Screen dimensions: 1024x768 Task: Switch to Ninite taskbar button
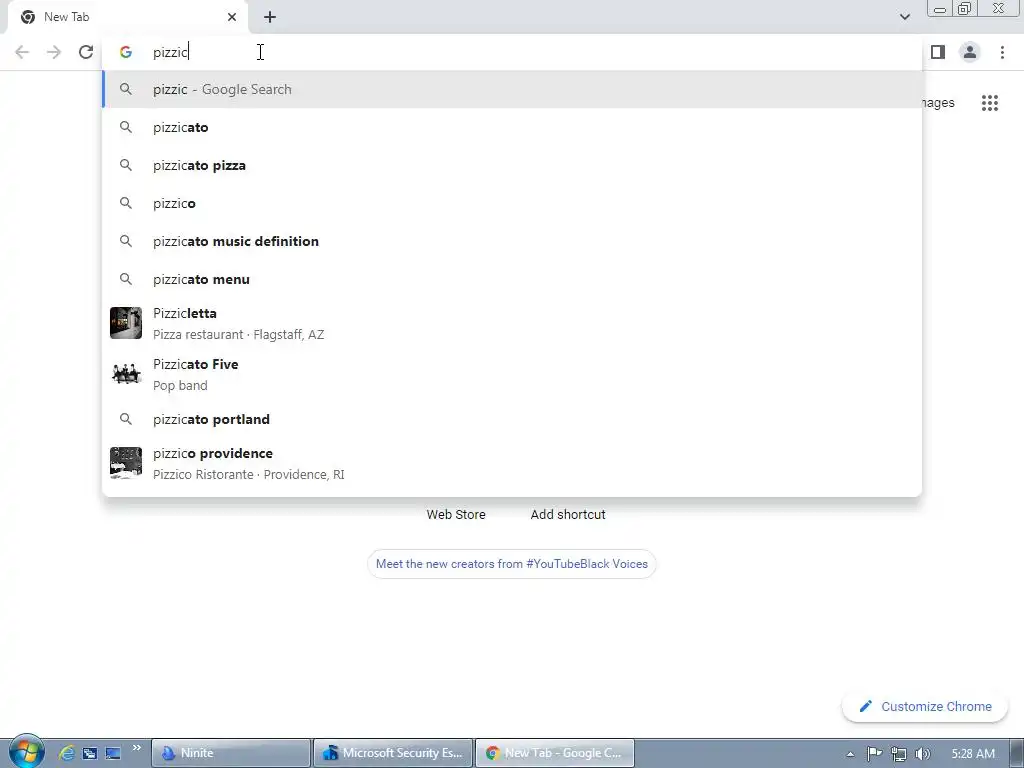coord(231,753)
